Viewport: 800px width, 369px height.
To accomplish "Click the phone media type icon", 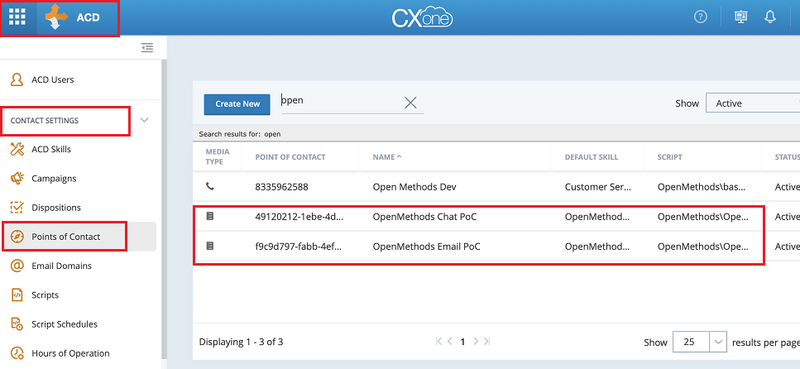I will (x=210, y=187).
